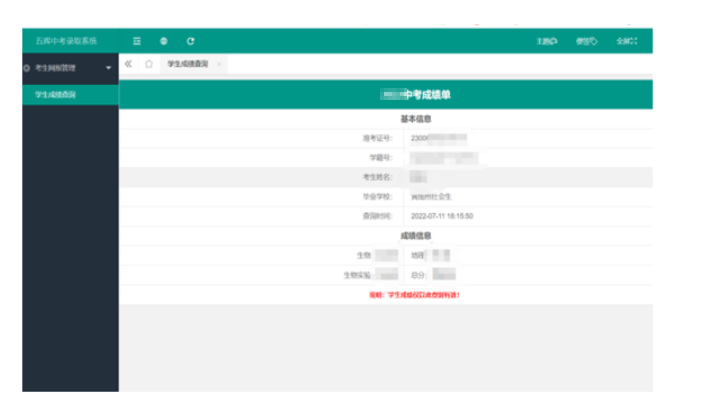Image resolution: width=707 pixels, height=414 pixels.
Task: Toggle fullscreen (全屏) mode
Action: tap(627, 41)
